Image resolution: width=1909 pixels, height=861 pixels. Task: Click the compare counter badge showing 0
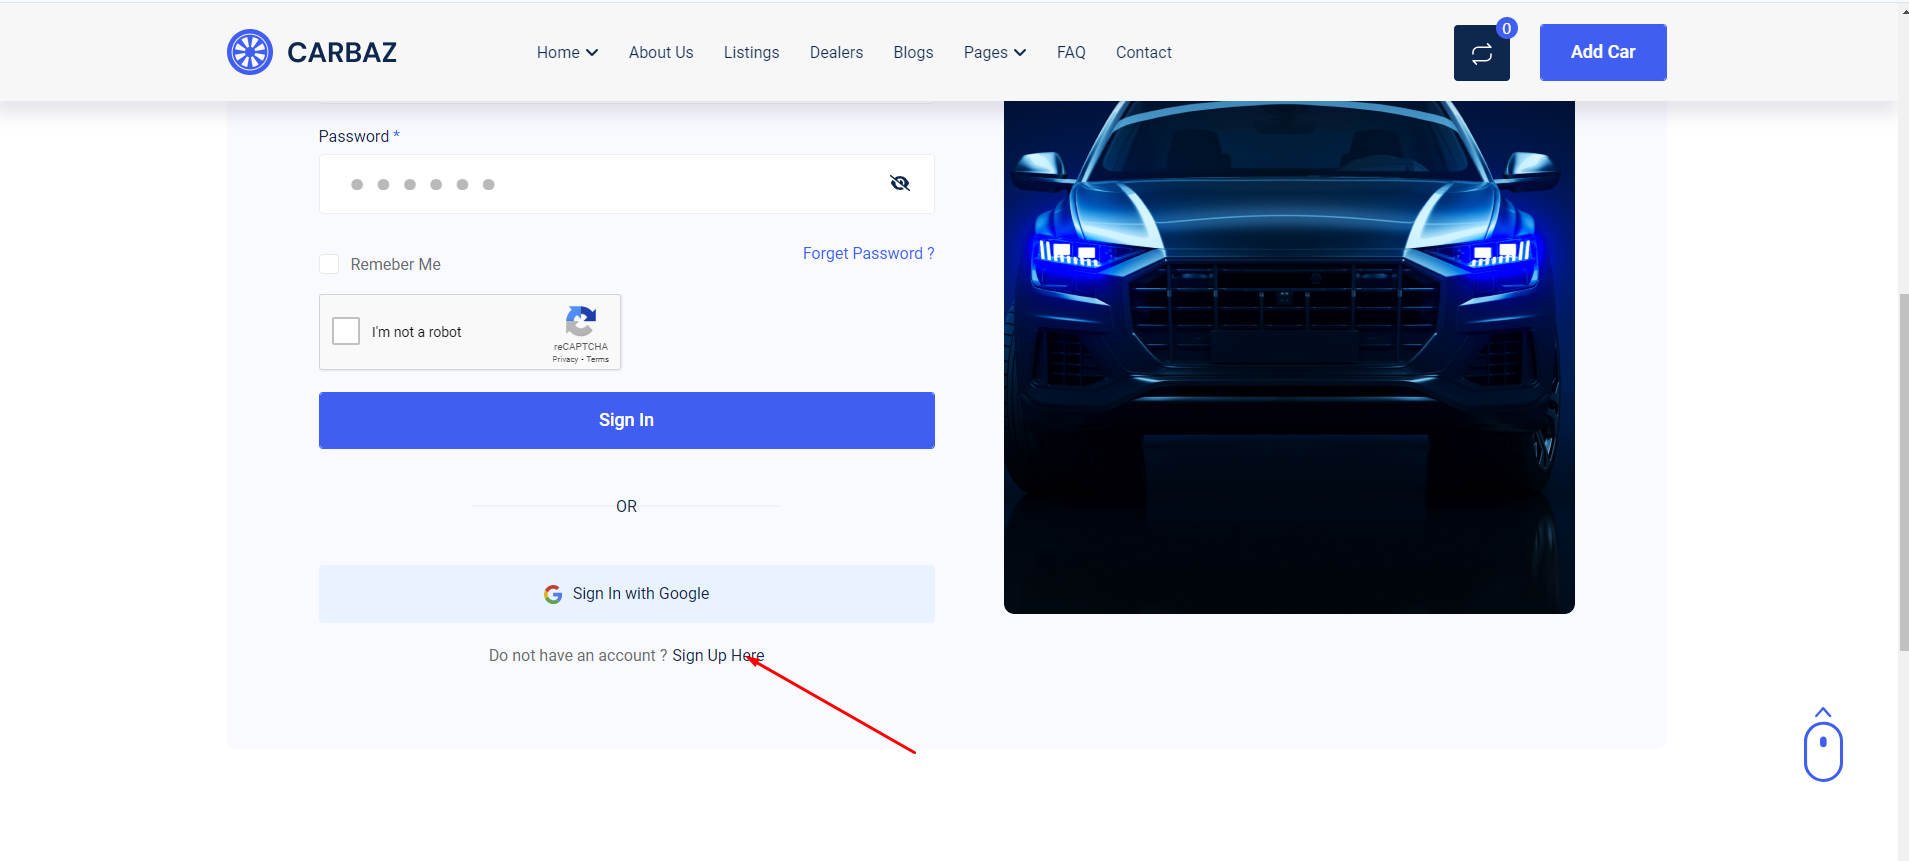coord(1506,28)
